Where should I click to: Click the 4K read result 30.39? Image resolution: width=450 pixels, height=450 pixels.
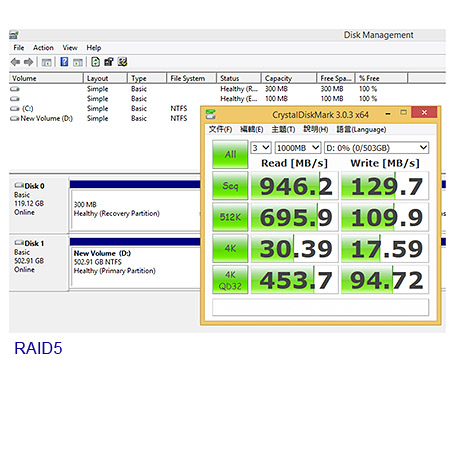coord(294,248)
